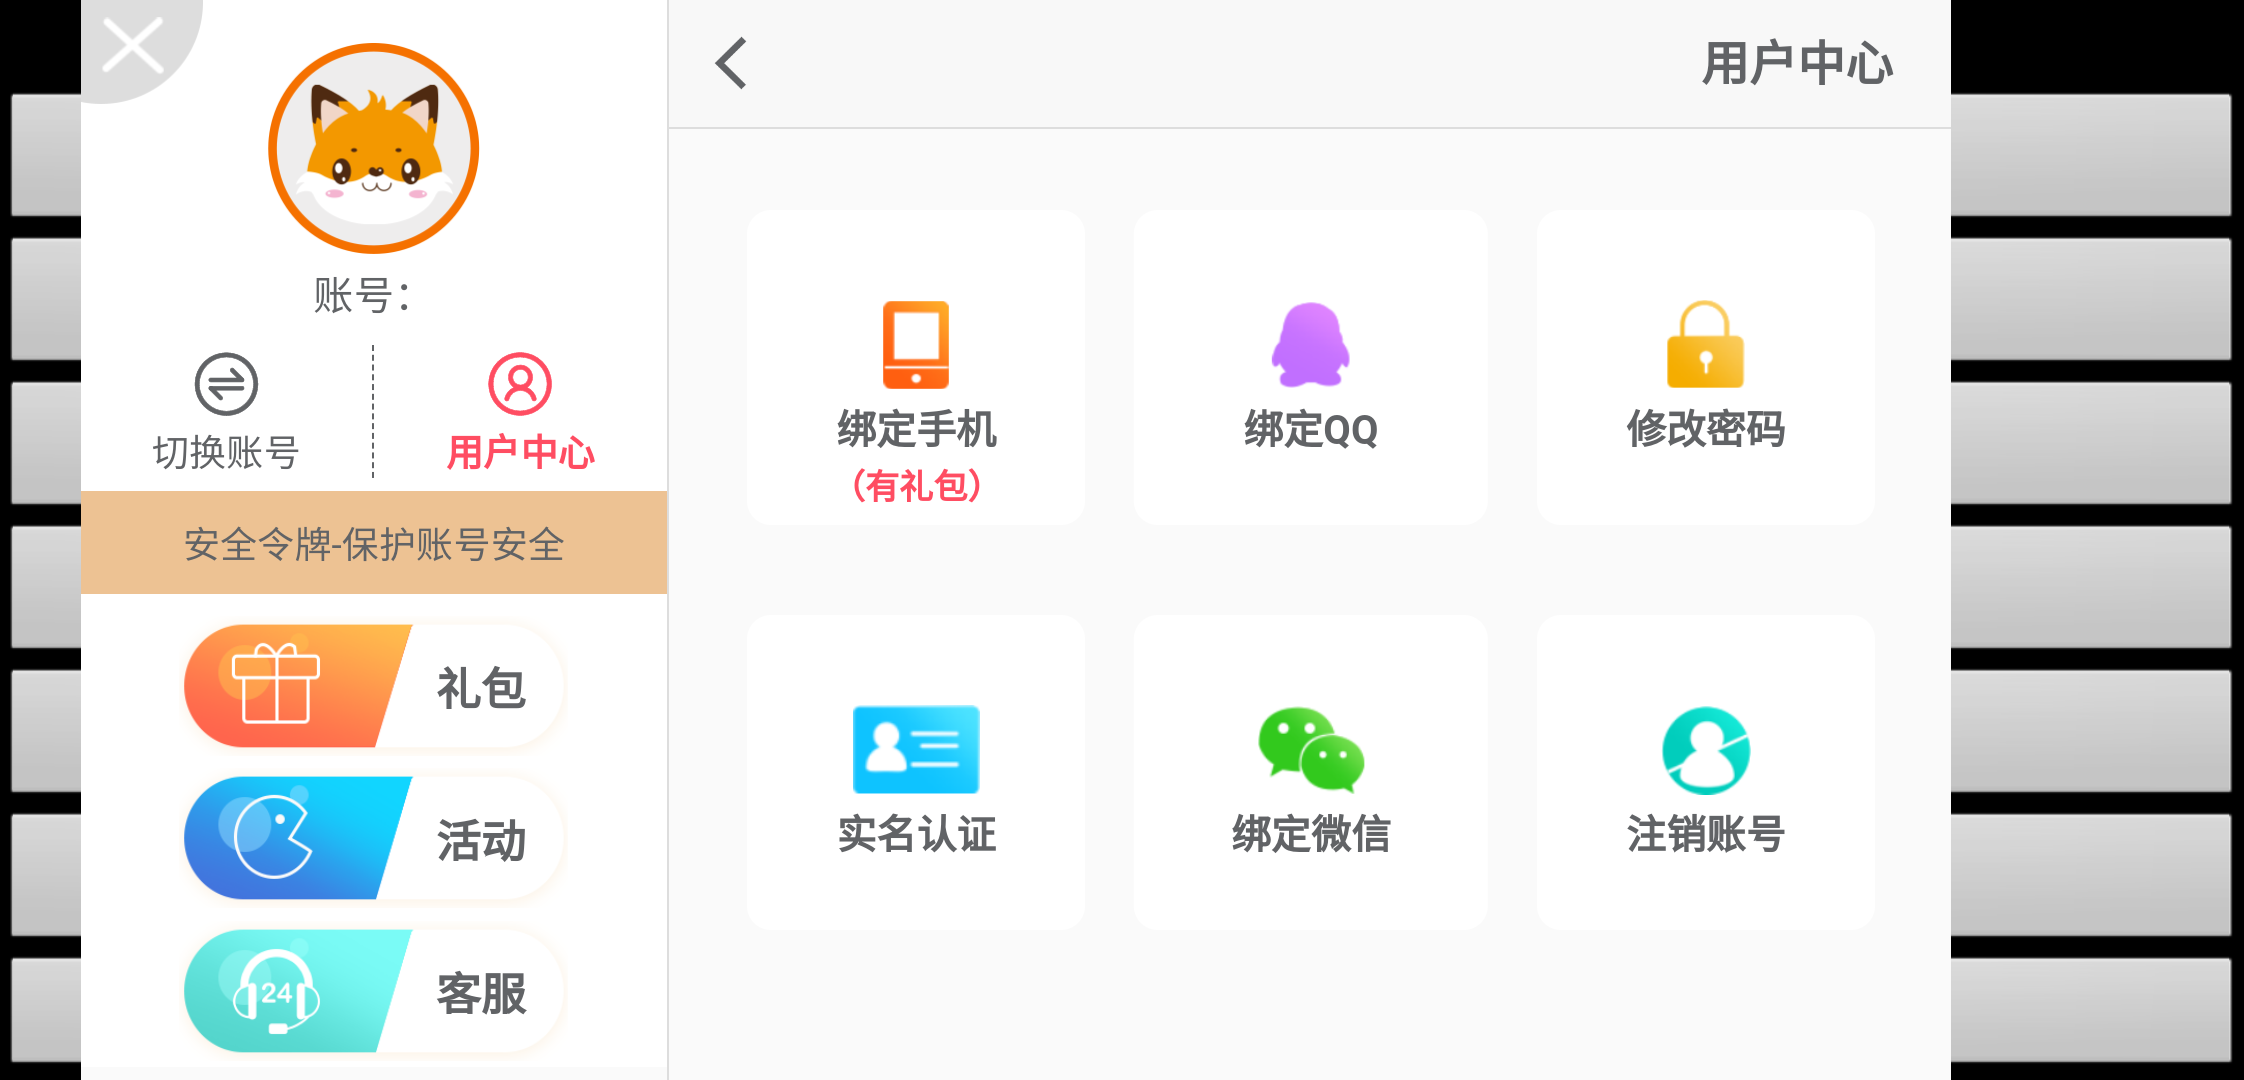Click the padlock icon above 修改密码

click(x=1704, y=340)
